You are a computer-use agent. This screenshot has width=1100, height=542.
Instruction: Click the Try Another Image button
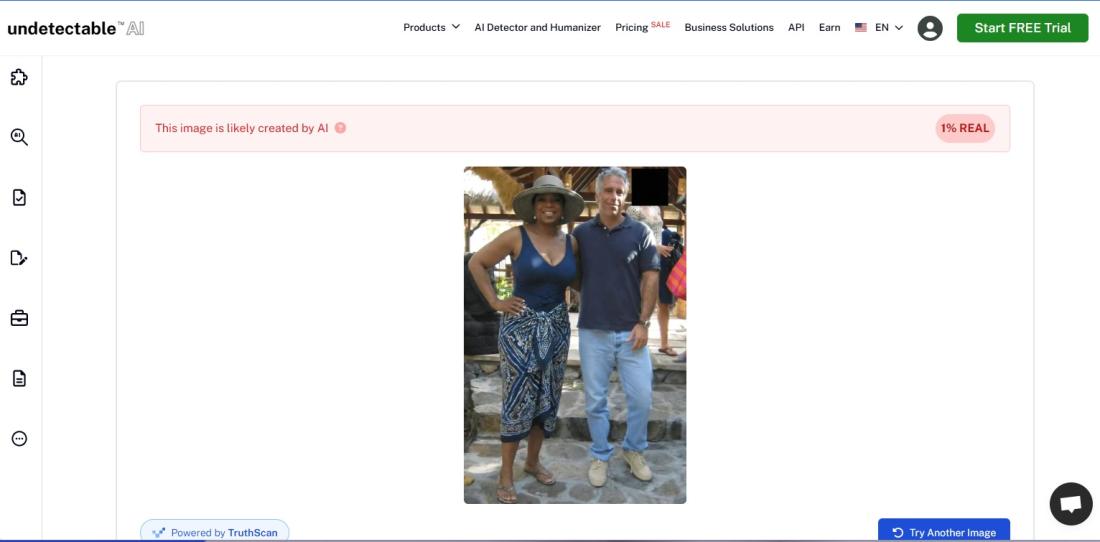[943, 531]
